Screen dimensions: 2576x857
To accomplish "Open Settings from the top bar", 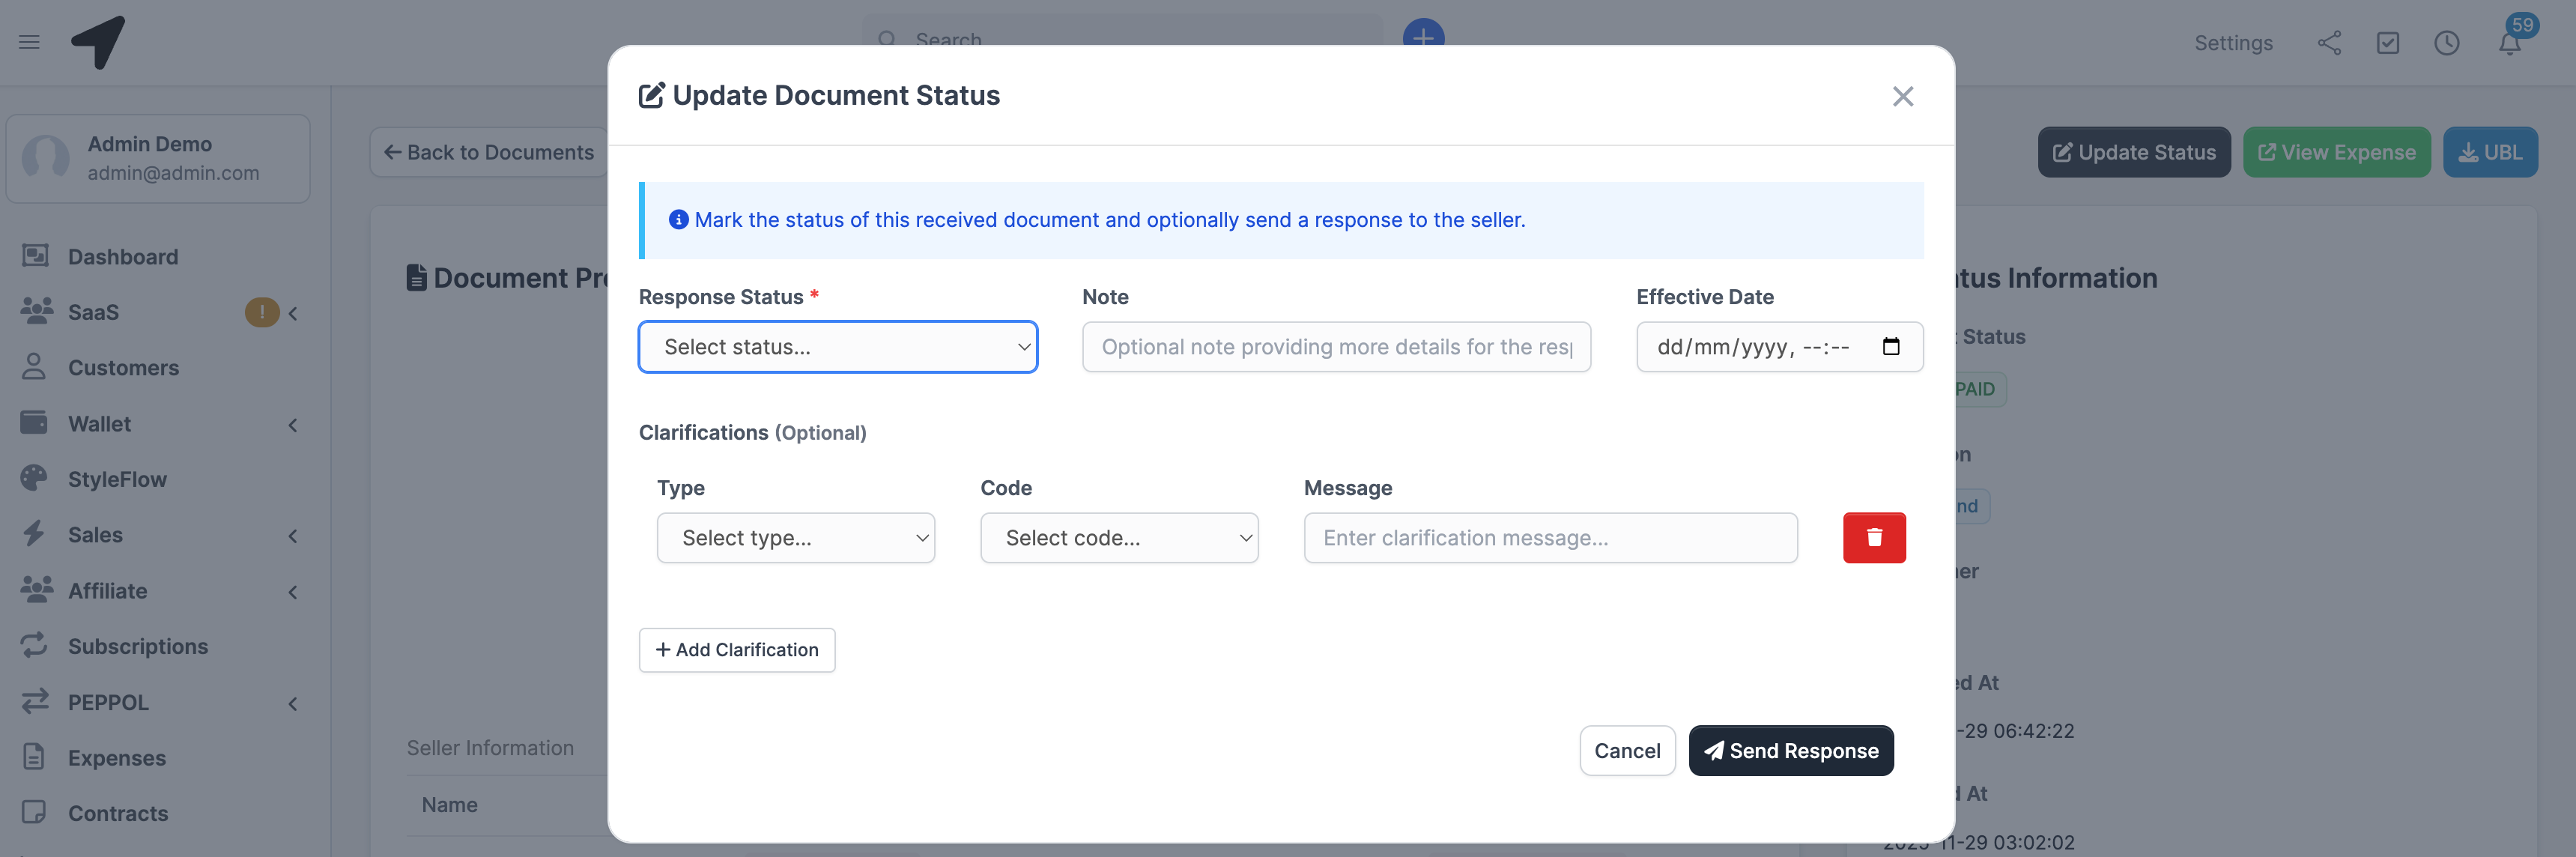I will [x=2233, y=43].
